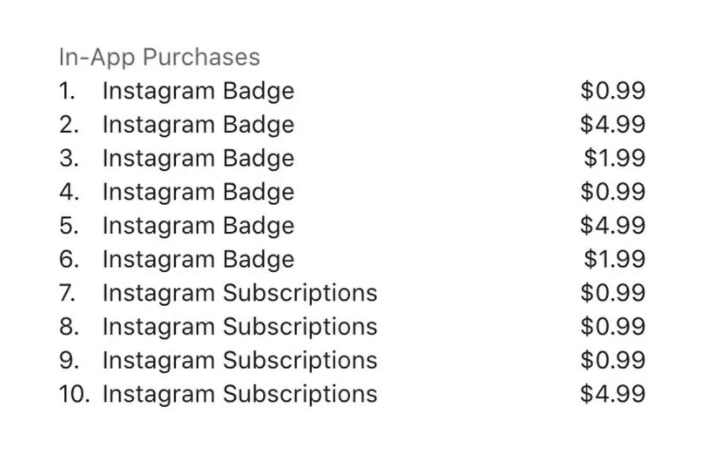
Task: Select item 4 Instagram Badge label
Action: (198, 193)
